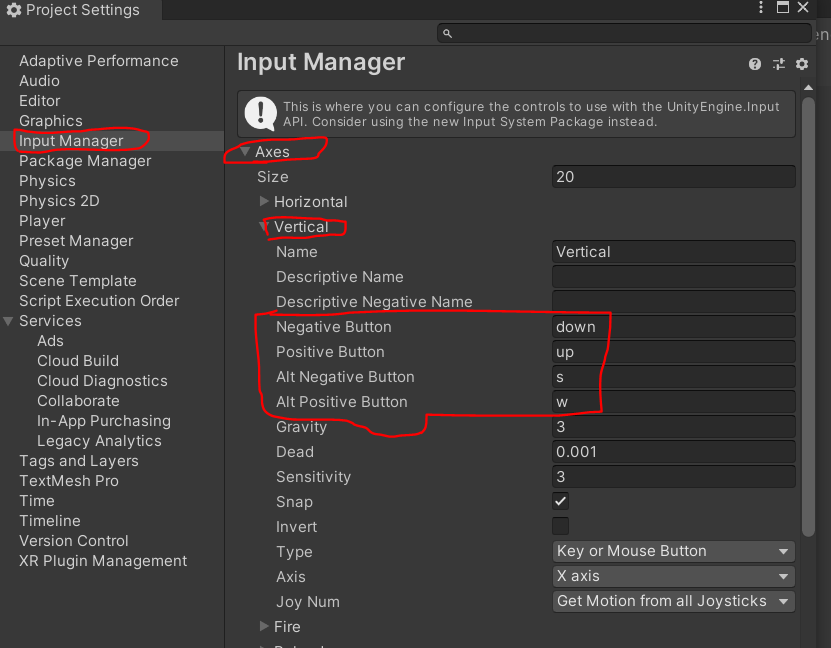The image size is (831, 648).
Task: Open Scene Template settings
Action: (x=78, y=281)
